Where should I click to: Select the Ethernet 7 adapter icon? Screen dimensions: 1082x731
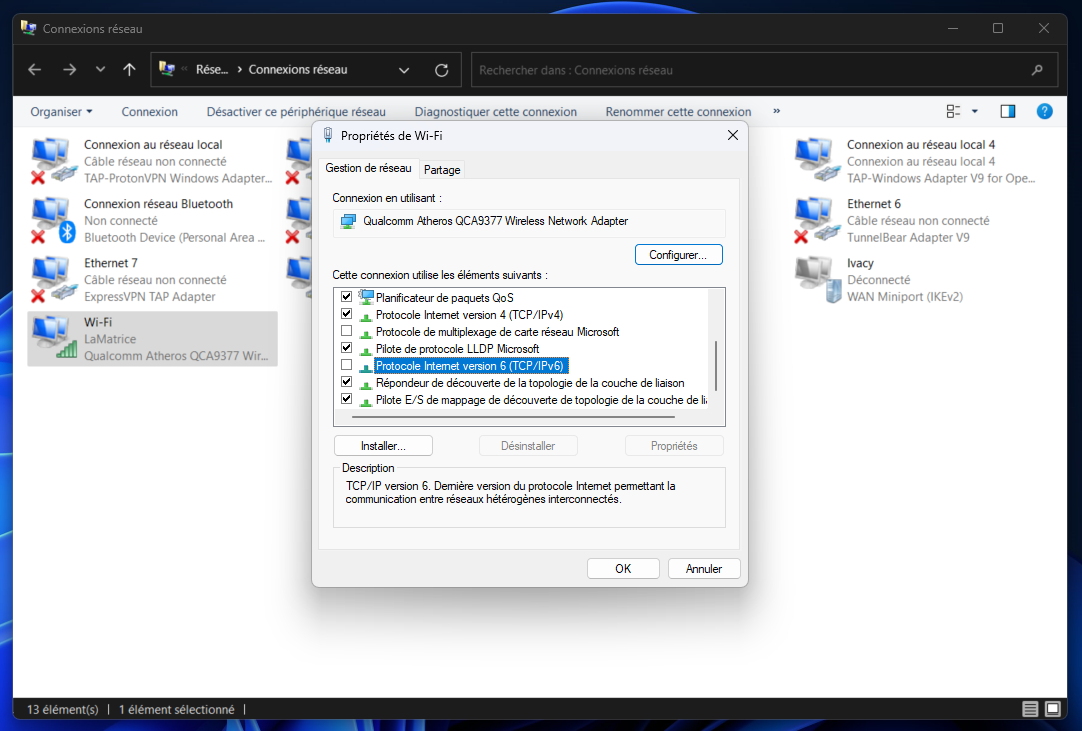point(53,280)
